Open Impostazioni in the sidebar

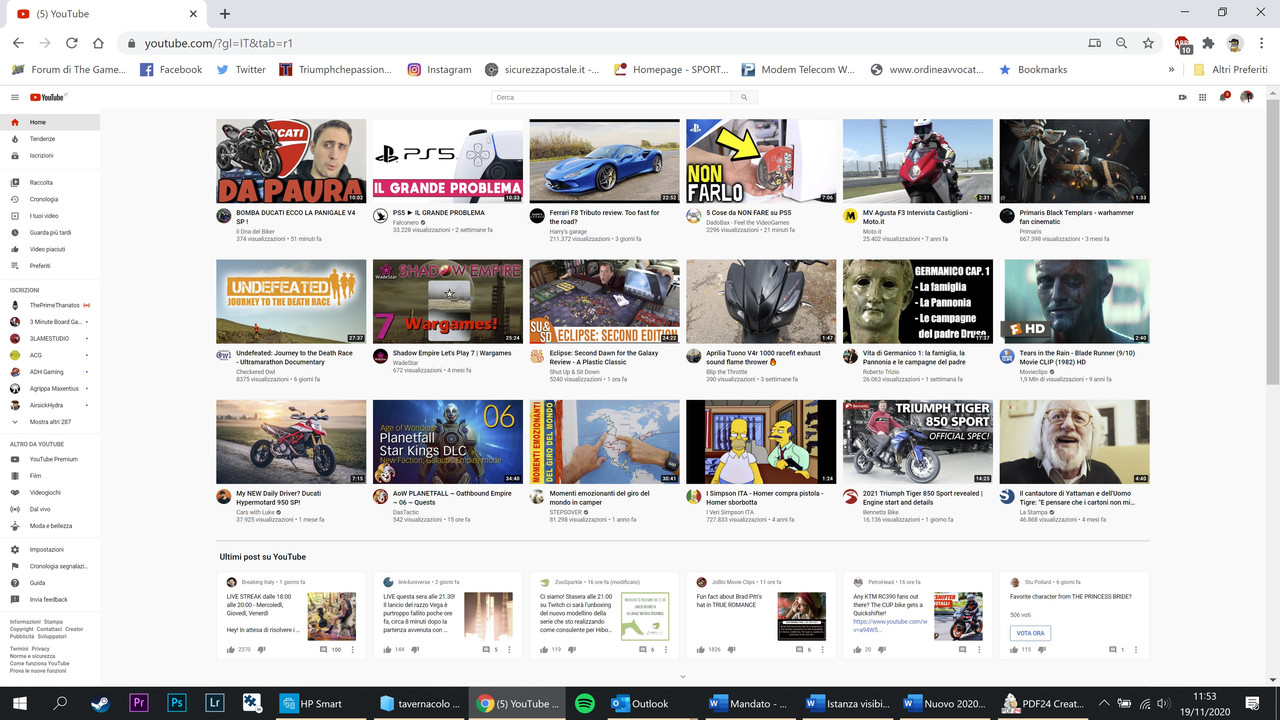tap(50, 549)
